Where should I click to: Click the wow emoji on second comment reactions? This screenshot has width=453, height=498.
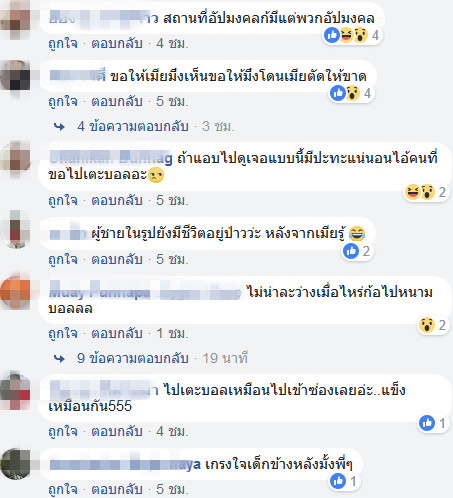coord(352,93)
